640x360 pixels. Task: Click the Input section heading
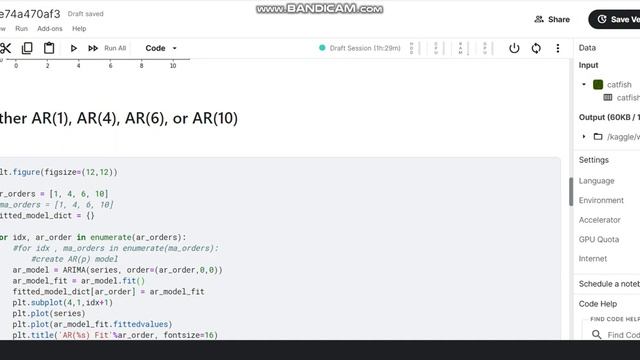click(x=588, y=65)
